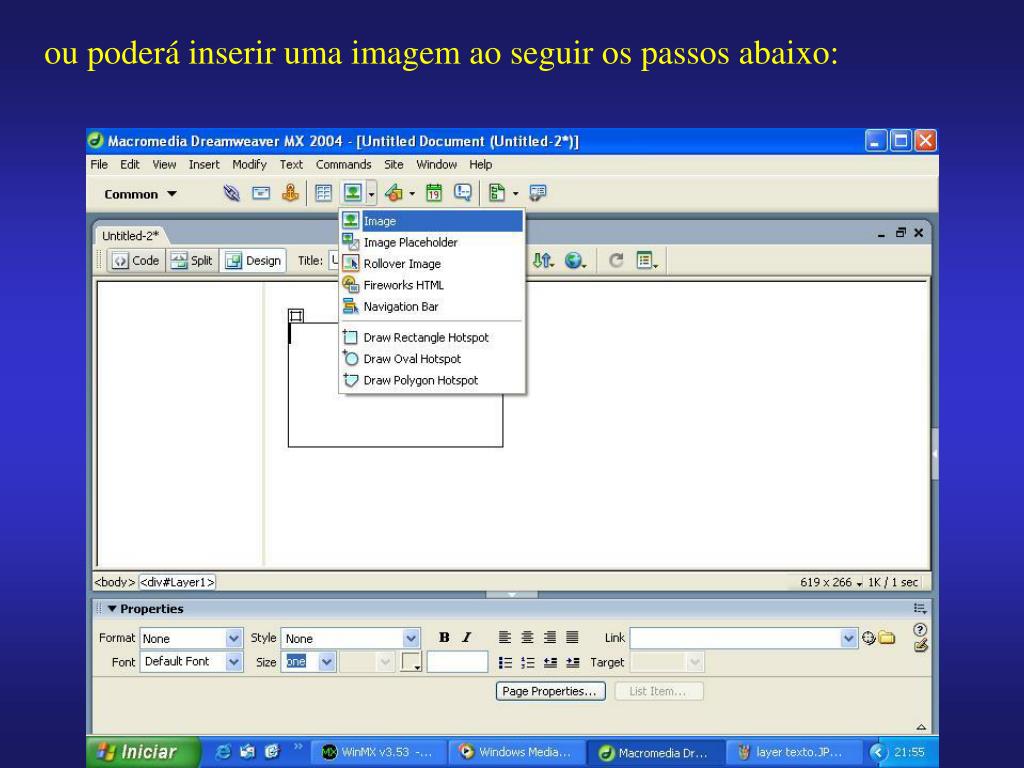Switch to Design view

[253, 261]
